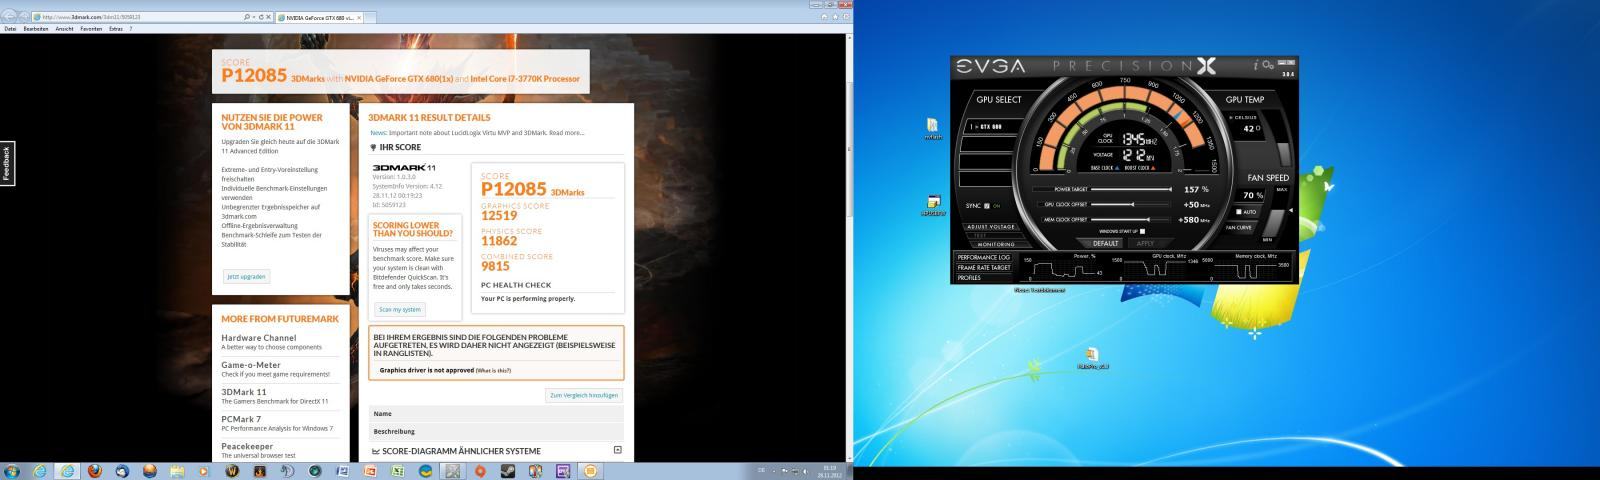Click the Windows Start button

(11, 471)
